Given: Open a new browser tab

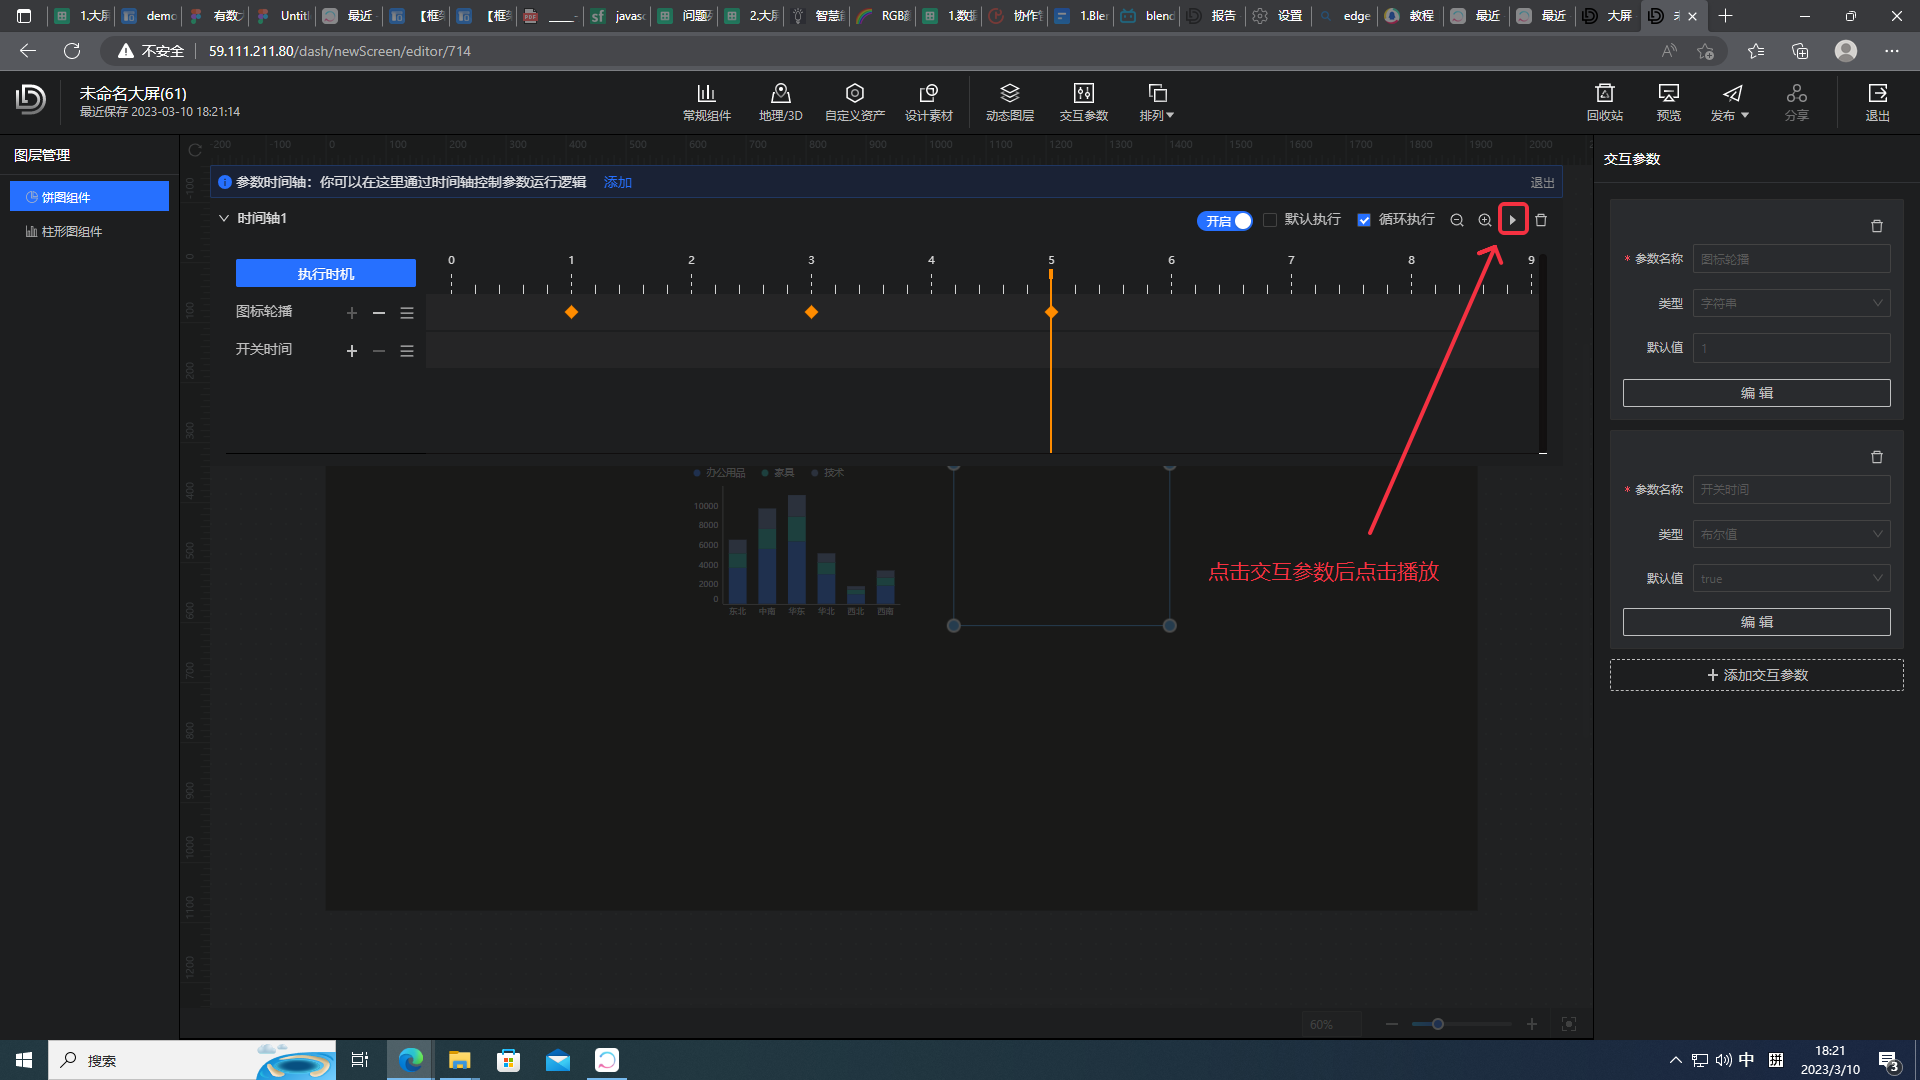Looking at the screenshot, I should [1725, 16].
